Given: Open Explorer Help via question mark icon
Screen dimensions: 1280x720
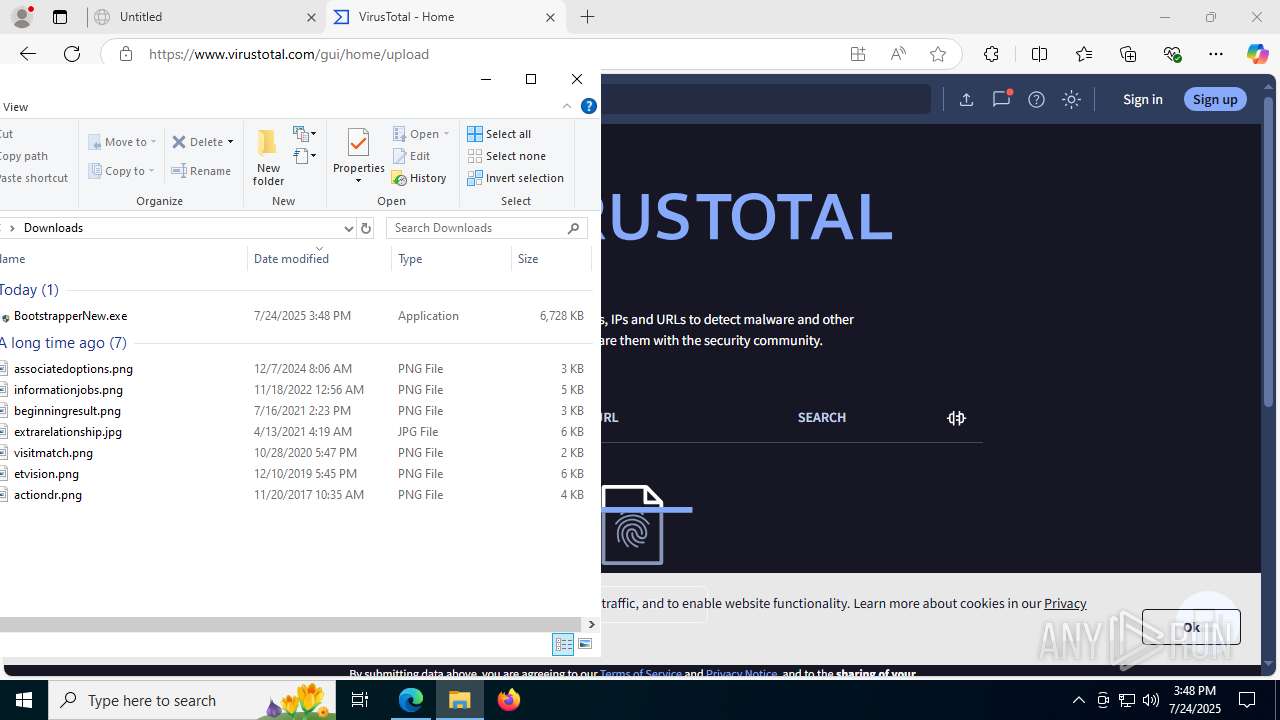Looking at the screenshot, I should 589,106.
